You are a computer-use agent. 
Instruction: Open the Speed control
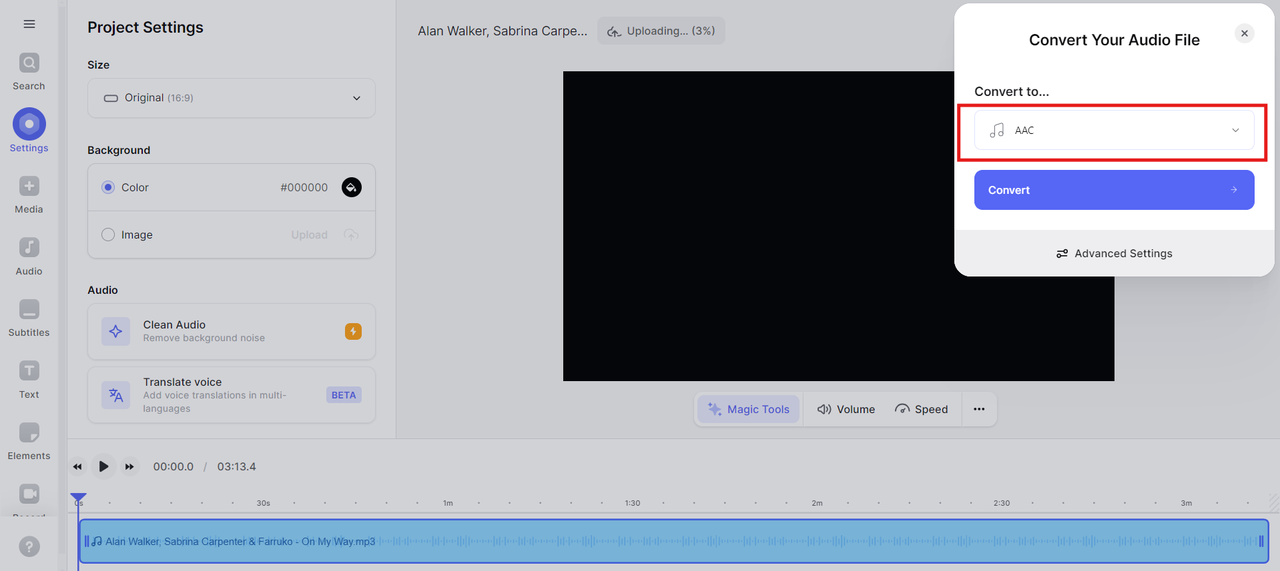coord(921,409)
